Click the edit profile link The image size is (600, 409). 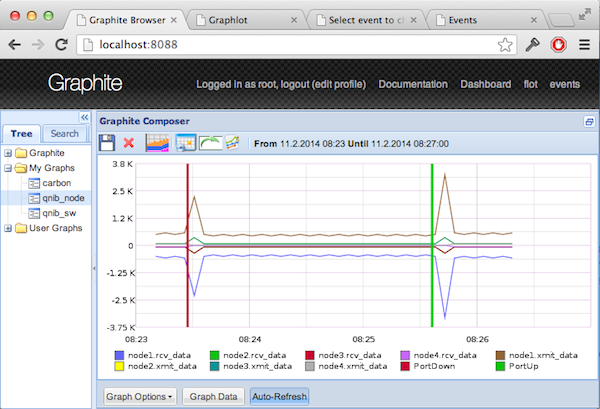[340, 84]
